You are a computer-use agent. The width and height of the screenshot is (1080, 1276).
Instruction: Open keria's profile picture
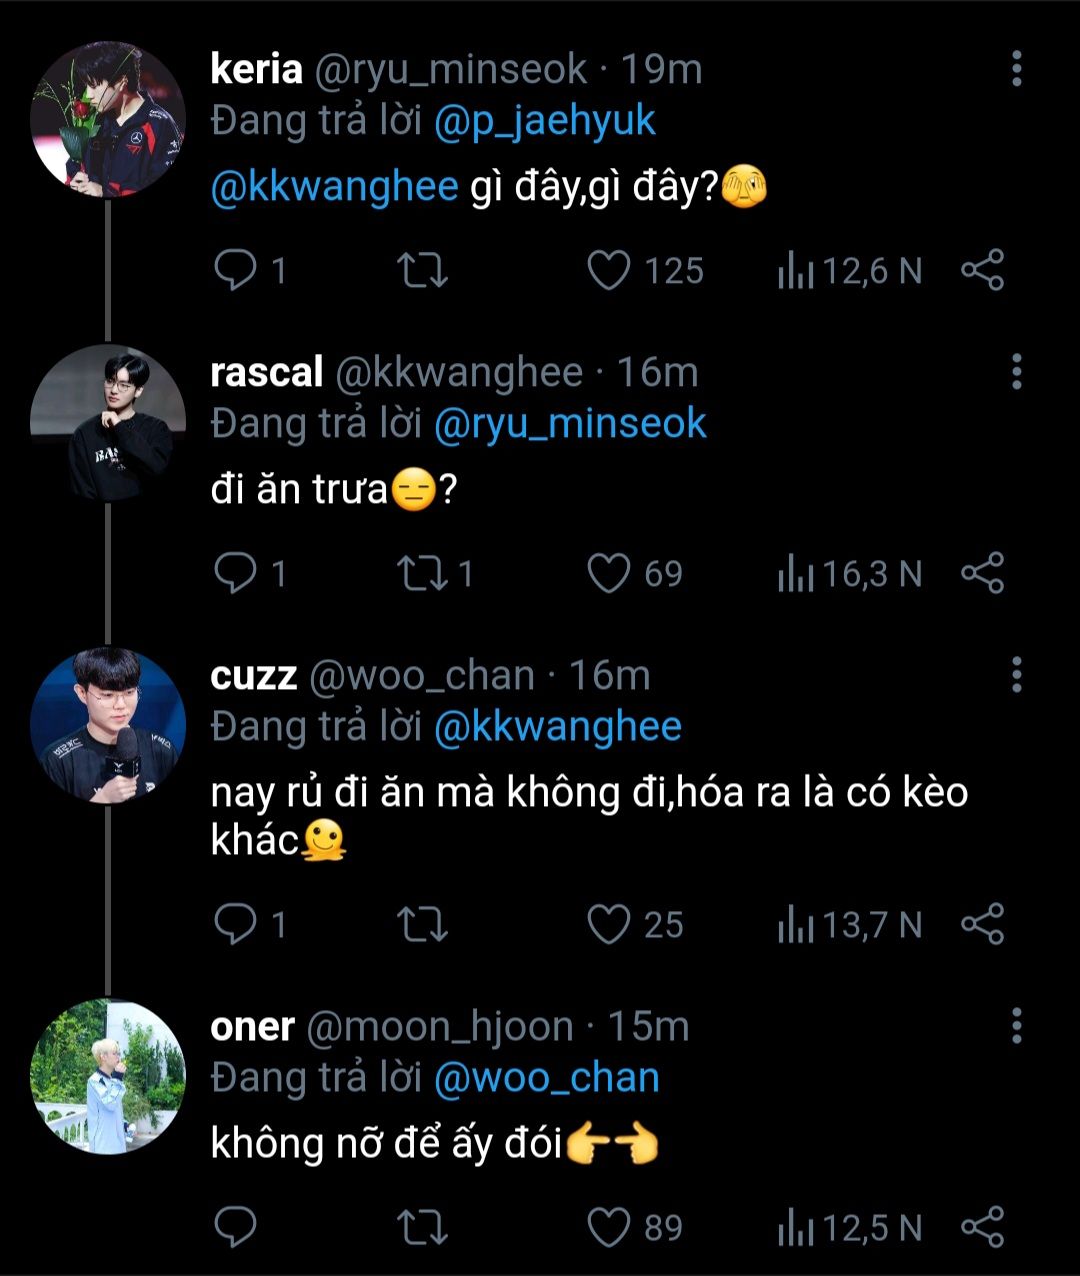click(x=108, y=119)
